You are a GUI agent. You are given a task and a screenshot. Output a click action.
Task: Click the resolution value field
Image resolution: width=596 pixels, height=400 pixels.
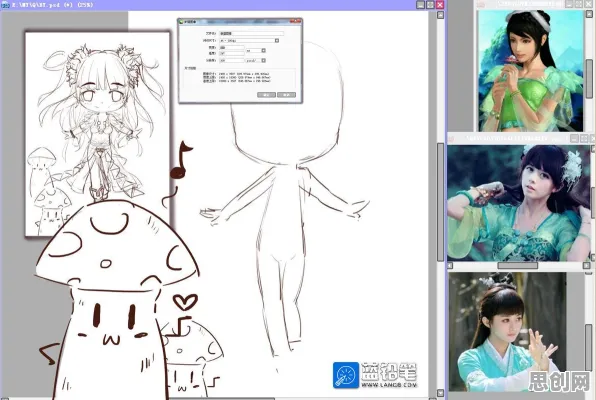[231, 60]
